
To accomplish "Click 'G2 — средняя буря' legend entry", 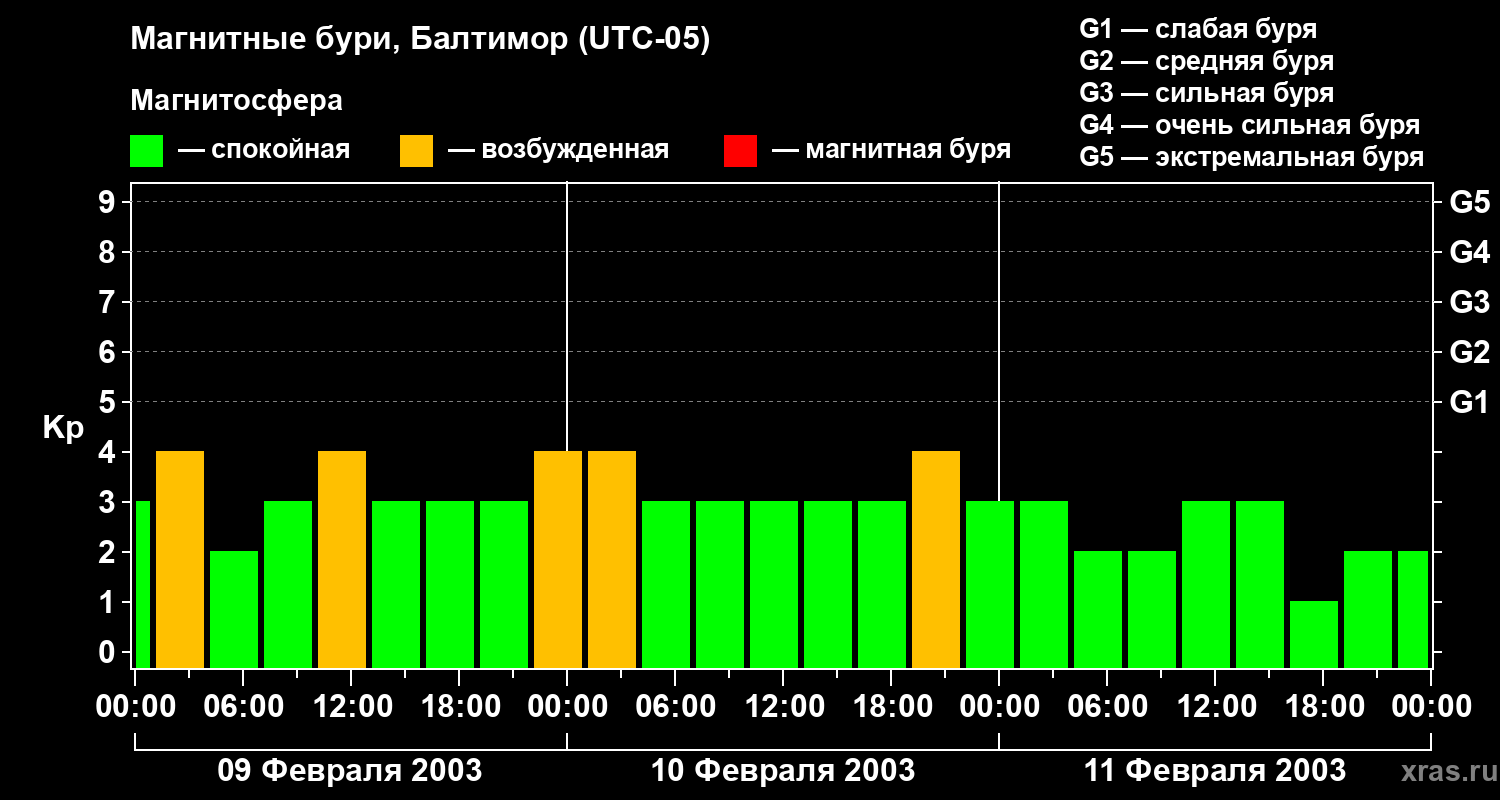I will click(x=1206, y=61).
